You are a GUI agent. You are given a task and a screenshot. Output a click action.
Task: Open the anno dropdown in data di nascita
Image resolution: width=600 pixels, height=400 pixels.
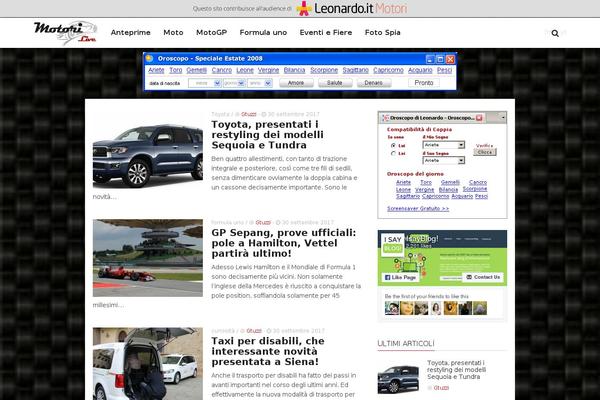(x=260, y=83)
